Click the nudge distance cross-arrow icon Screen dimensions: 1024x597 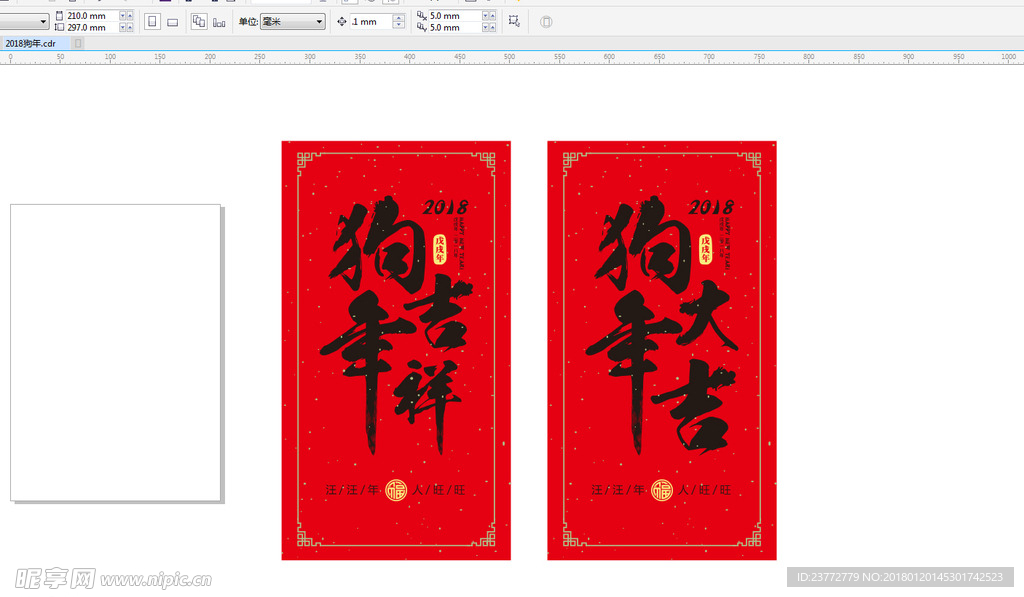pyautogui.click(x=343, y=21)
